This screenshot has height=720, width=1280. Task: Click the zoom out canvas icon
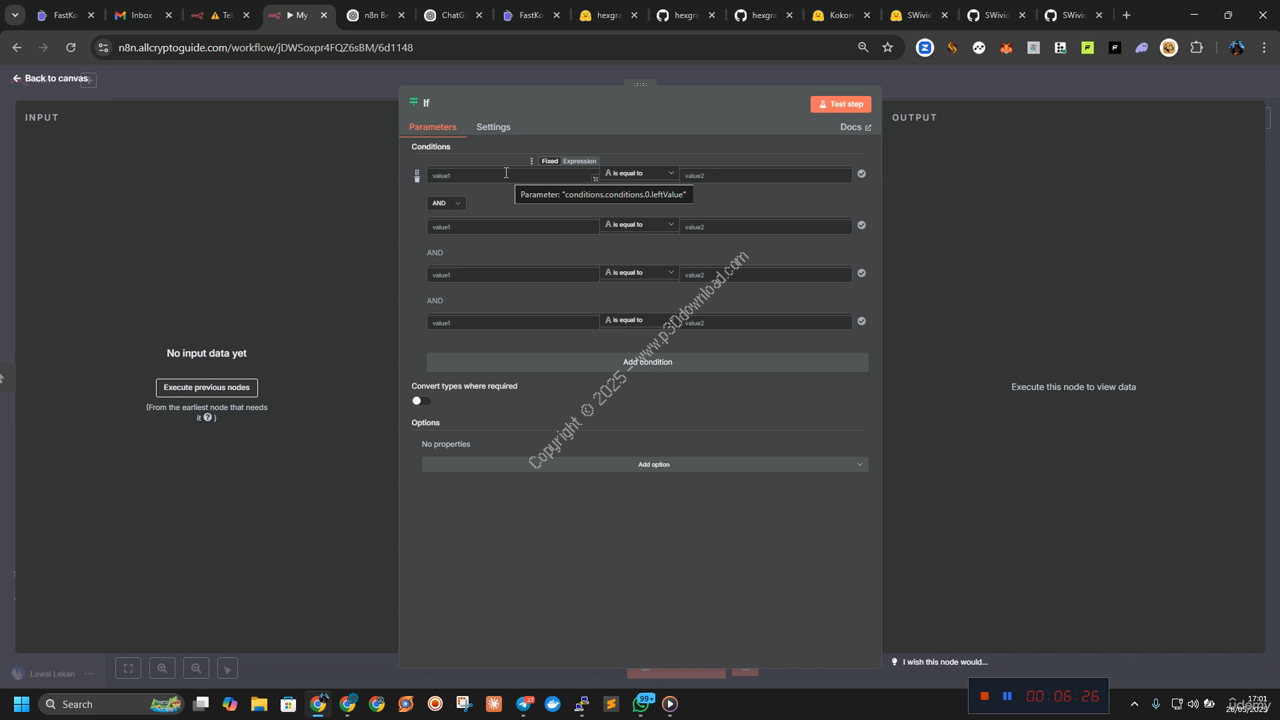tap(196, 668)
